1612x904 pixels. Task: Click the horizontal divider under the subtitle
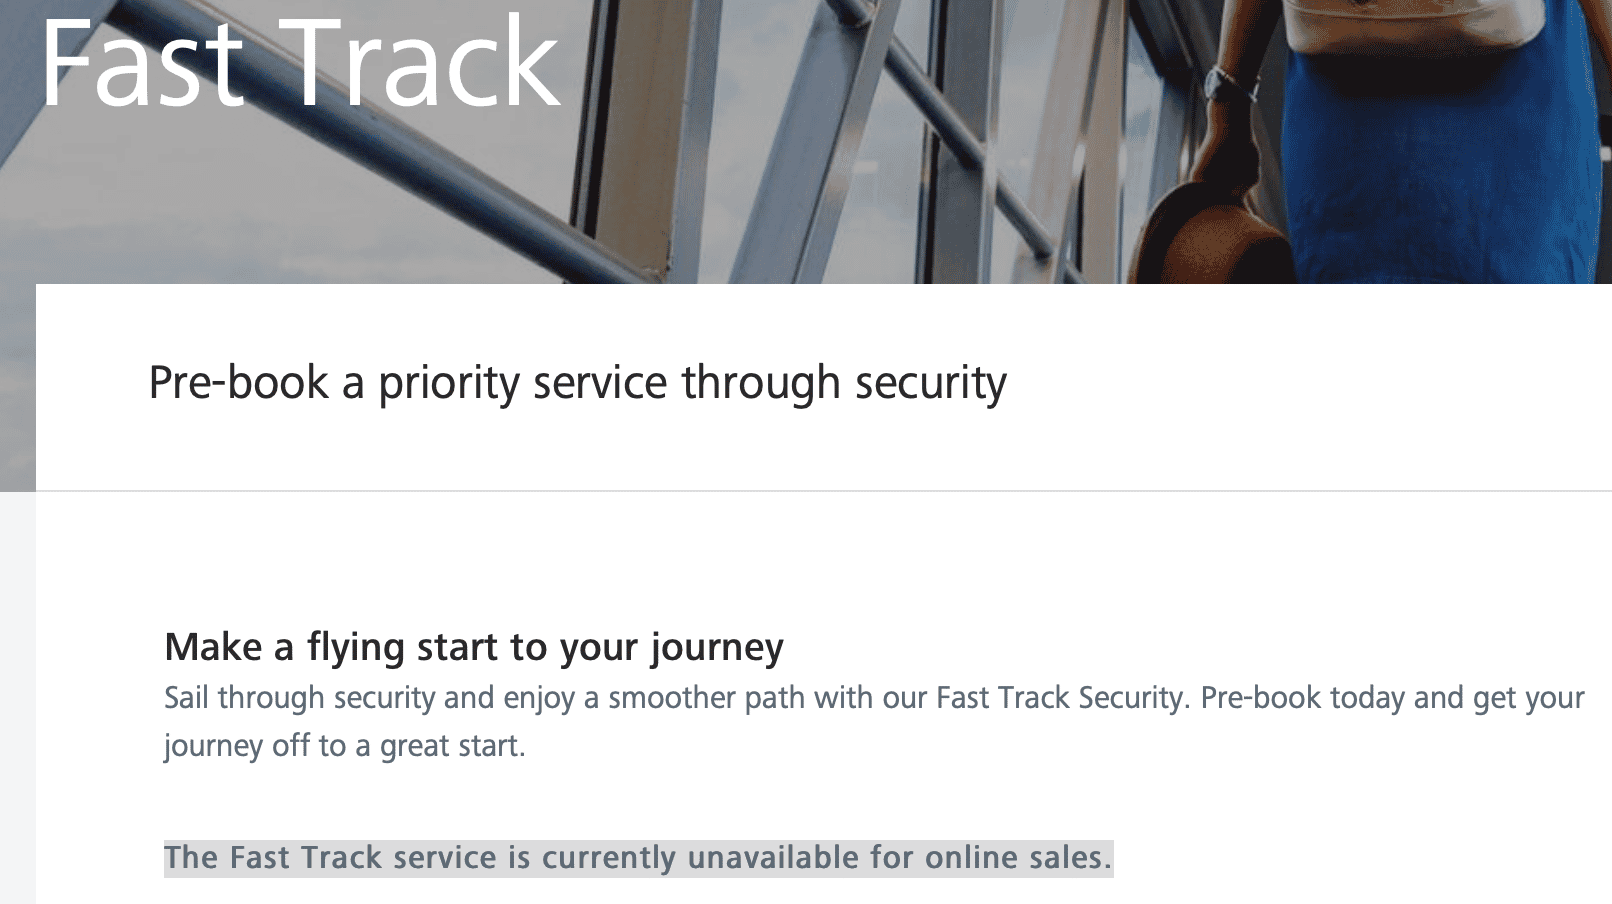[820, 491]
